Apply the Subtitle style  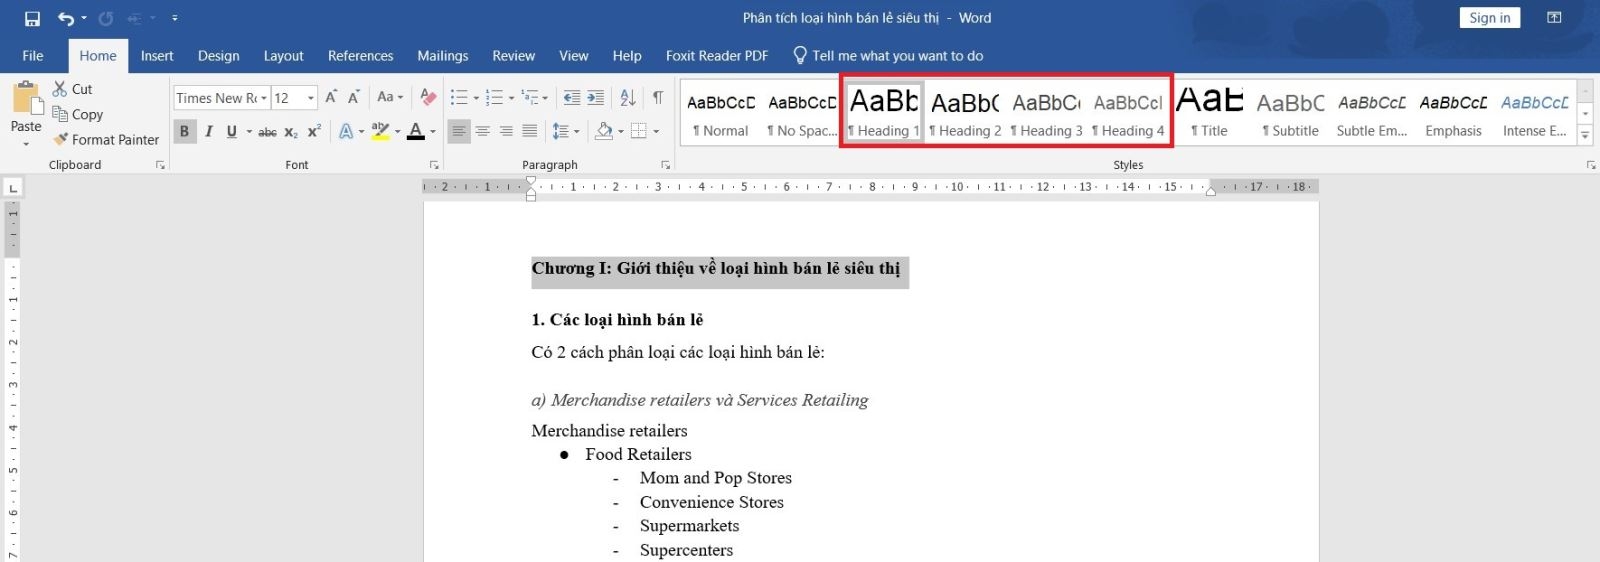click(1291, 114)
